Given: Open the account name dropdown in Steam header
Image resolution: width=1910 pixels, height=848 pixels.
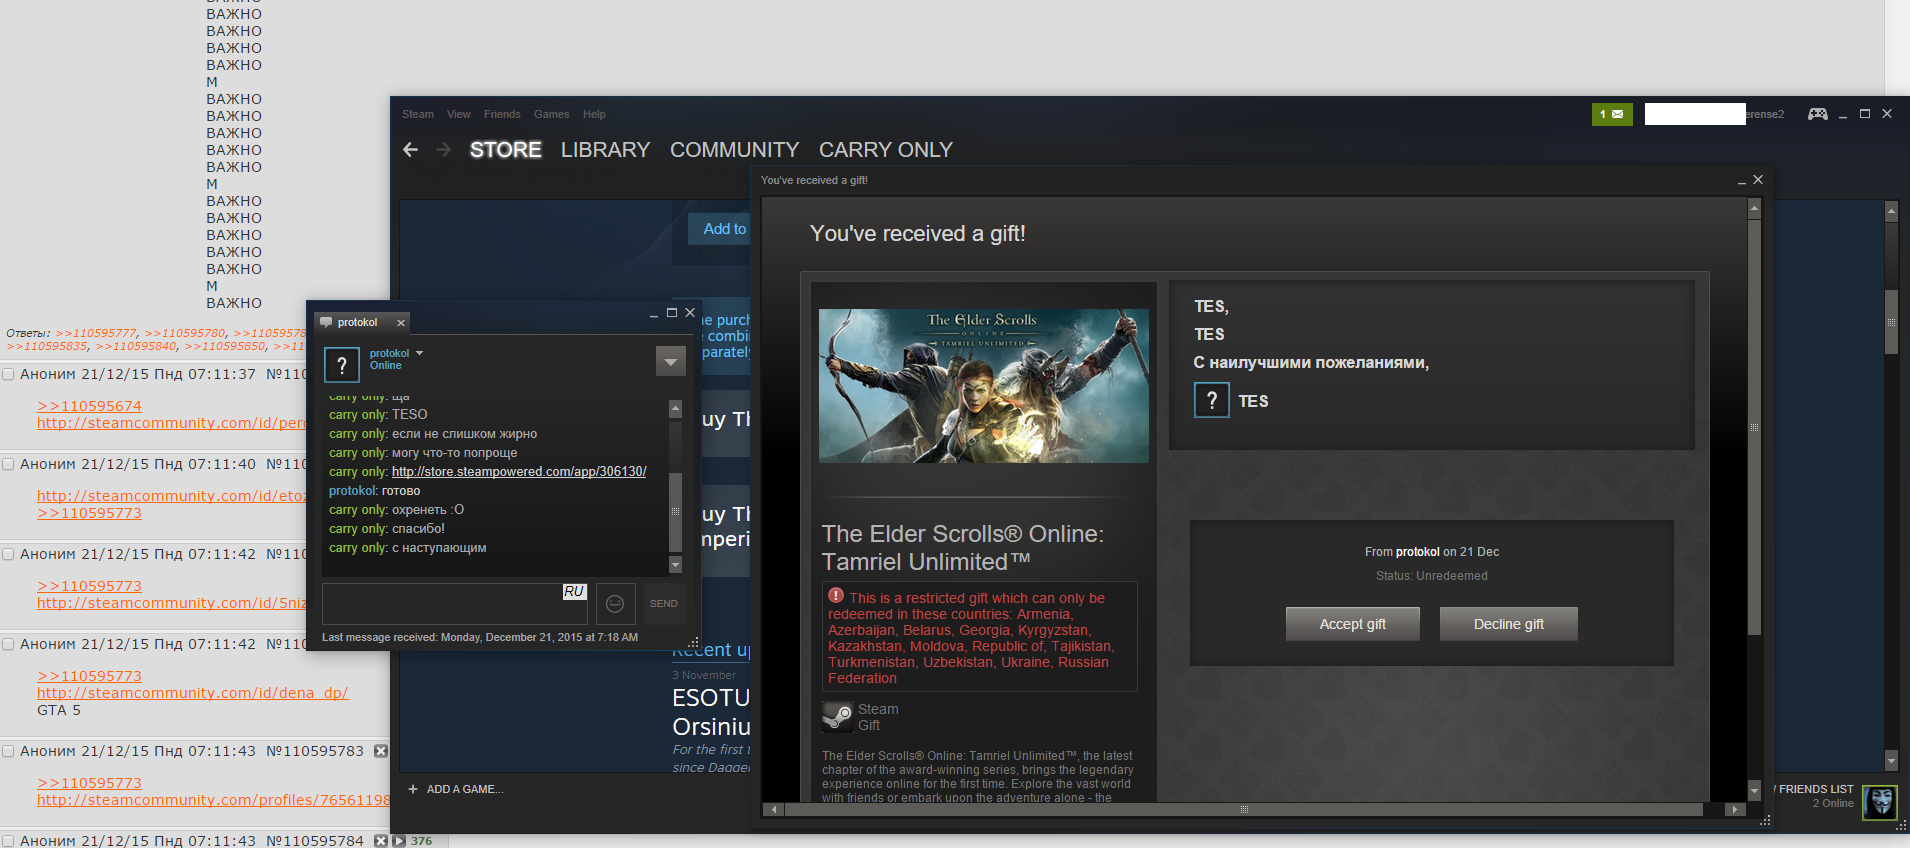Looking at the screenshot, I should click(x=1715, y=114).
